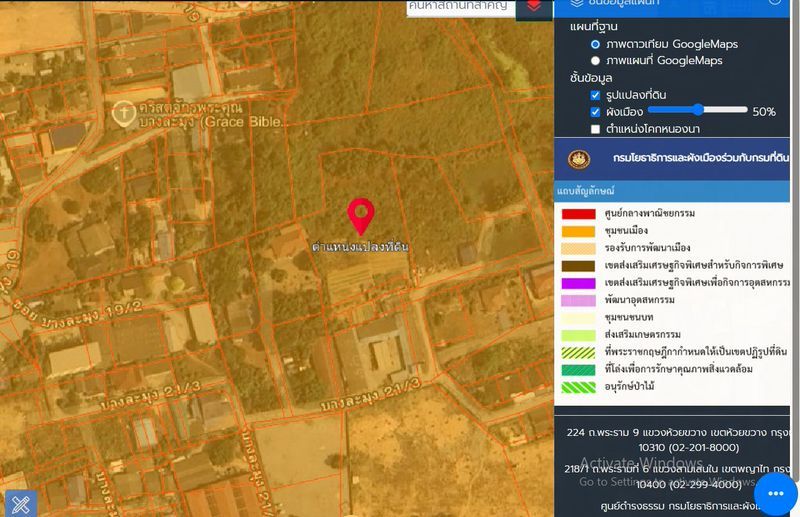Toggle the ผังเมือง layer checkbox
The height and width of the screenshot is (517, 800).
(x=596, y=112)
